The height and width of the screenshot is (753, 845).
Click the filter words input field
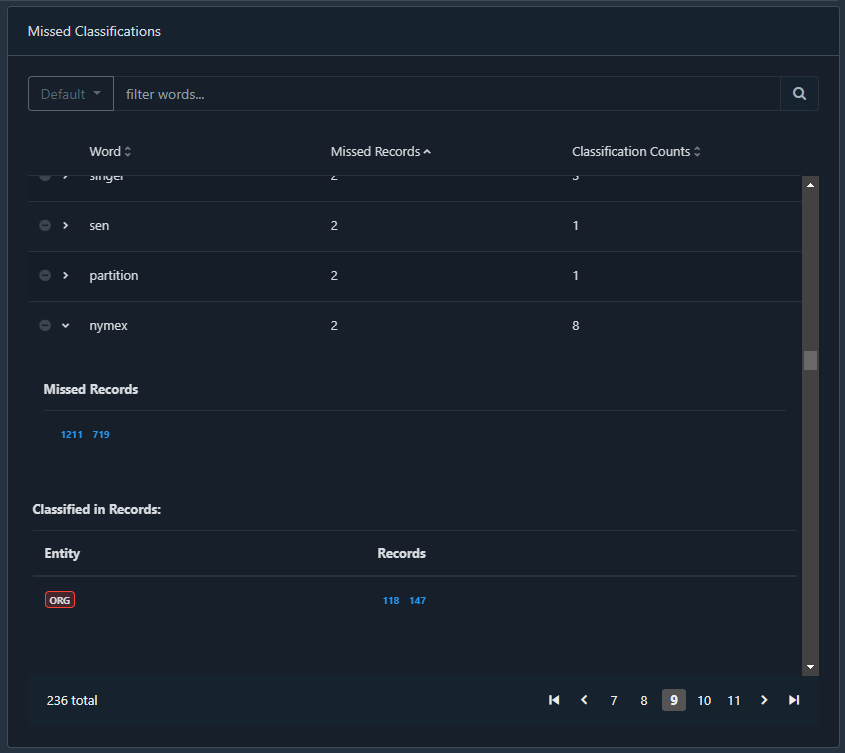[x=446, y=94]
